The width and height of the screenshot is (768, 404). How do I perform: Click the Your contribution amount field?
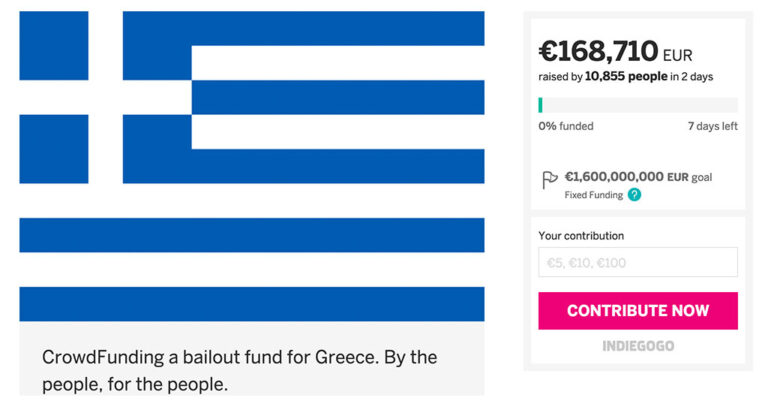[x=638, y=262]
